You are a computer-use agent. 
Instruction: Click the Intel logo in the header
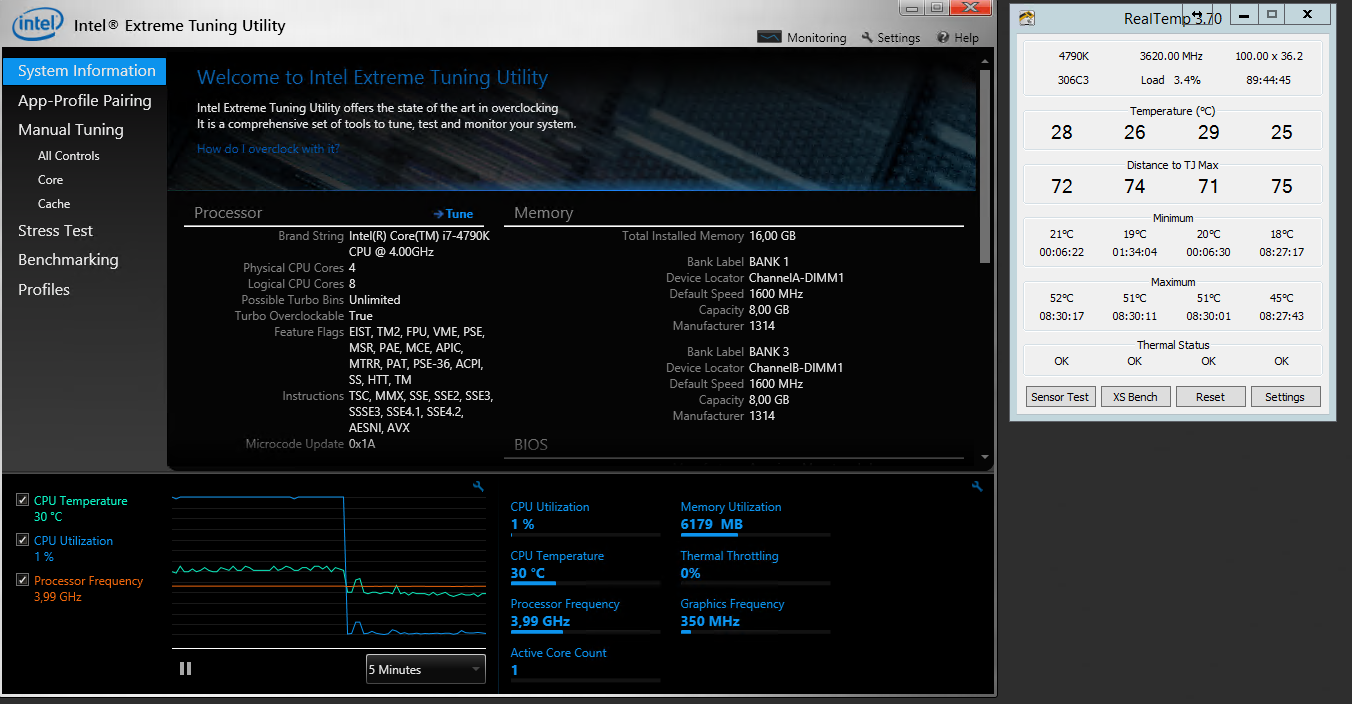coord(37,24)
